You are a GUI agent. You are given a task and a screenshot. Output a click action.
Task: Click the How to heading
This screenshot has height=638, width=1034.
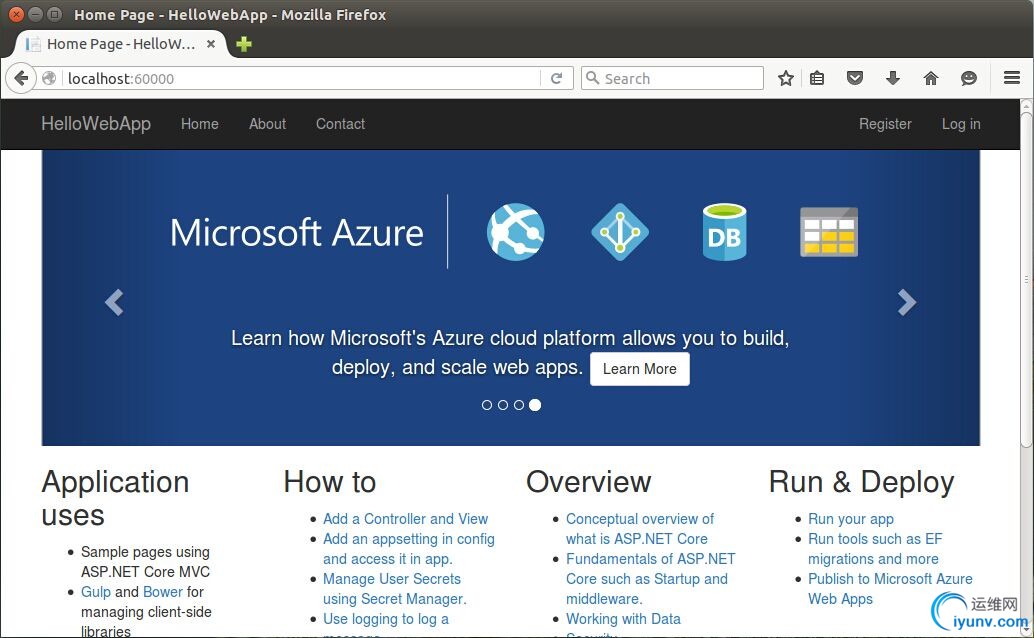click(330, 482)
